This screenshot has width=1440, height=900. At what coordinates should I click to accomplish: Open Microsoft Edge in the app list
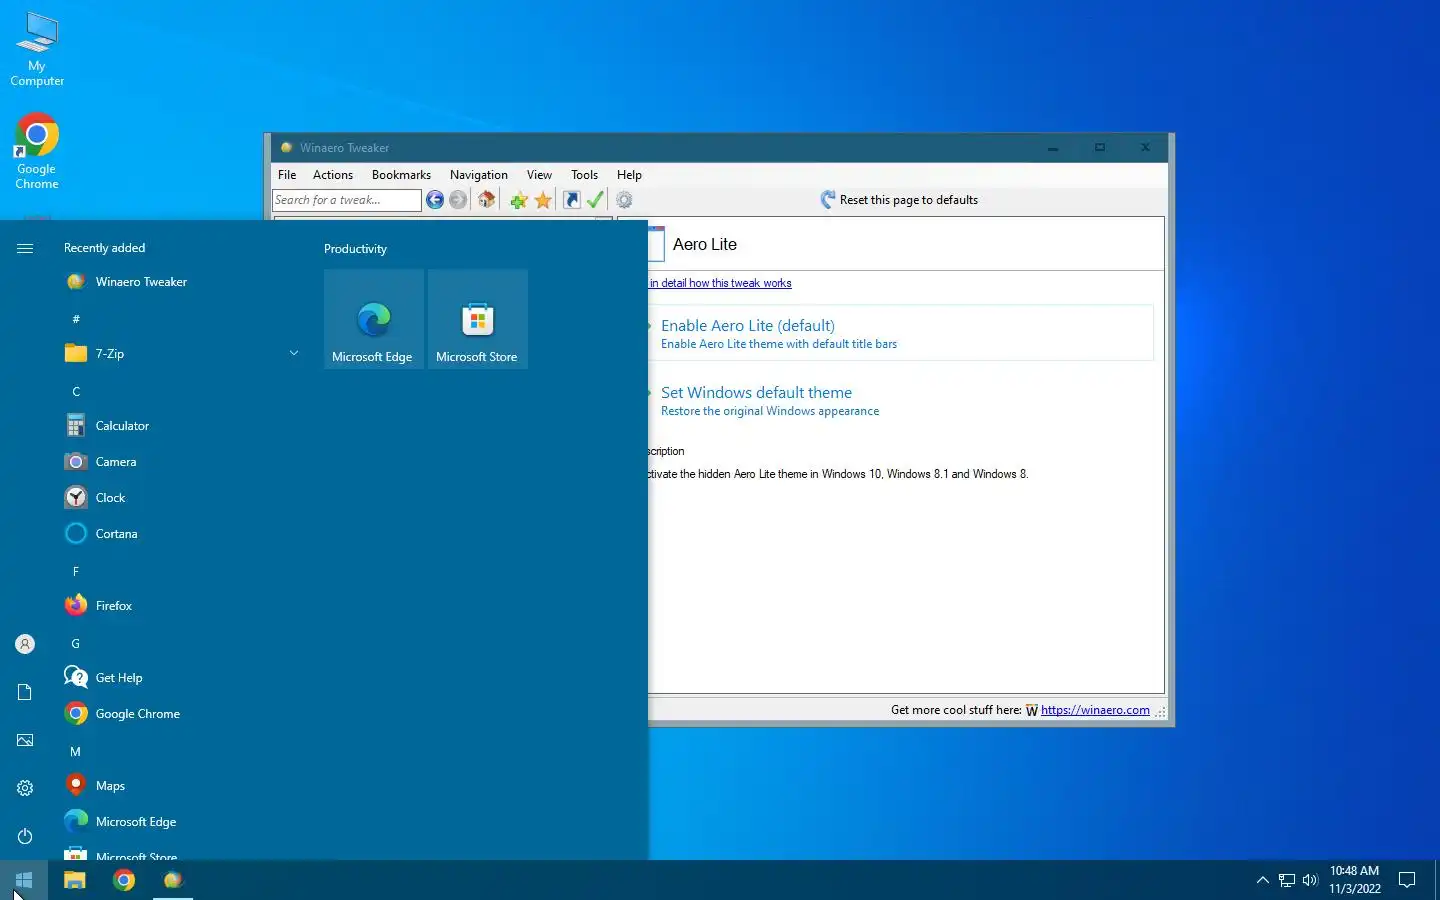(180, 822)
